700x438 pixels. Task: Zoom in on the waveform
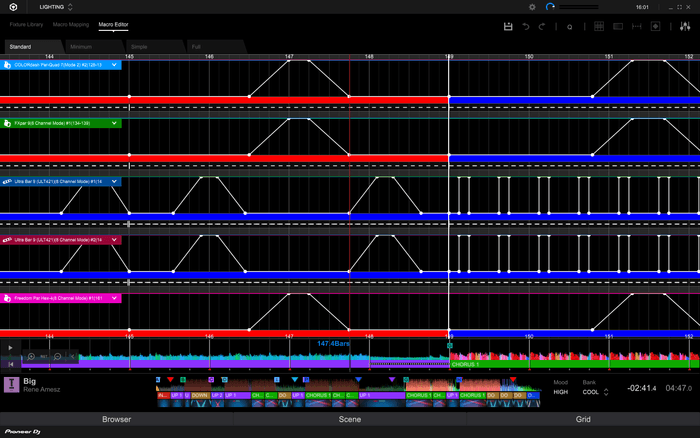click(x=31, y=356)
